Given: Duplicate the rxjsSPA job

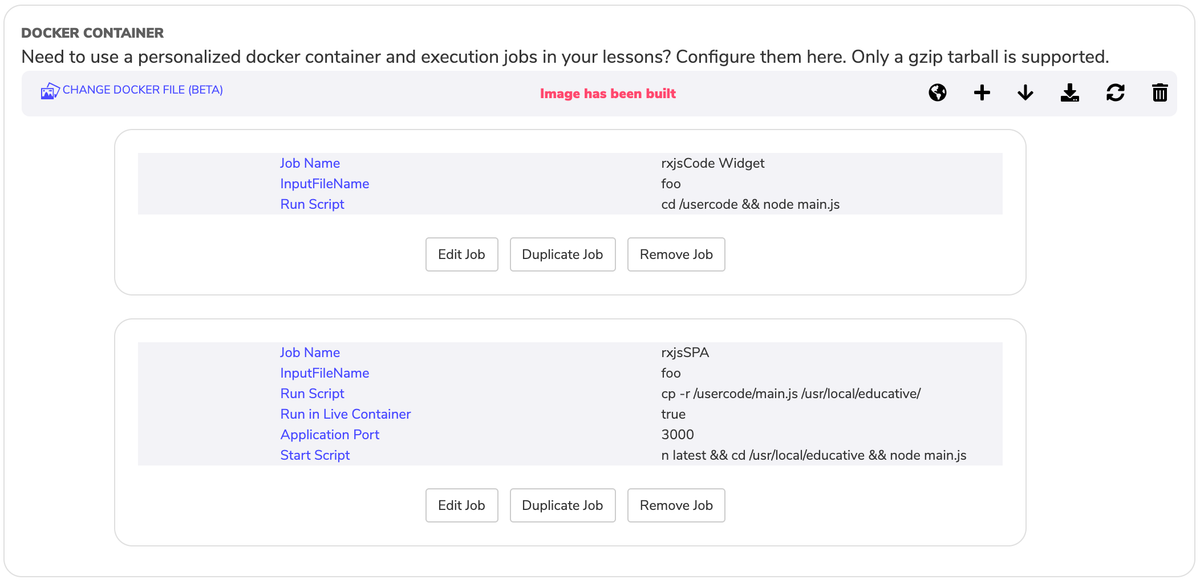Looking at the screenshot, I should click(x=563, y=505).
